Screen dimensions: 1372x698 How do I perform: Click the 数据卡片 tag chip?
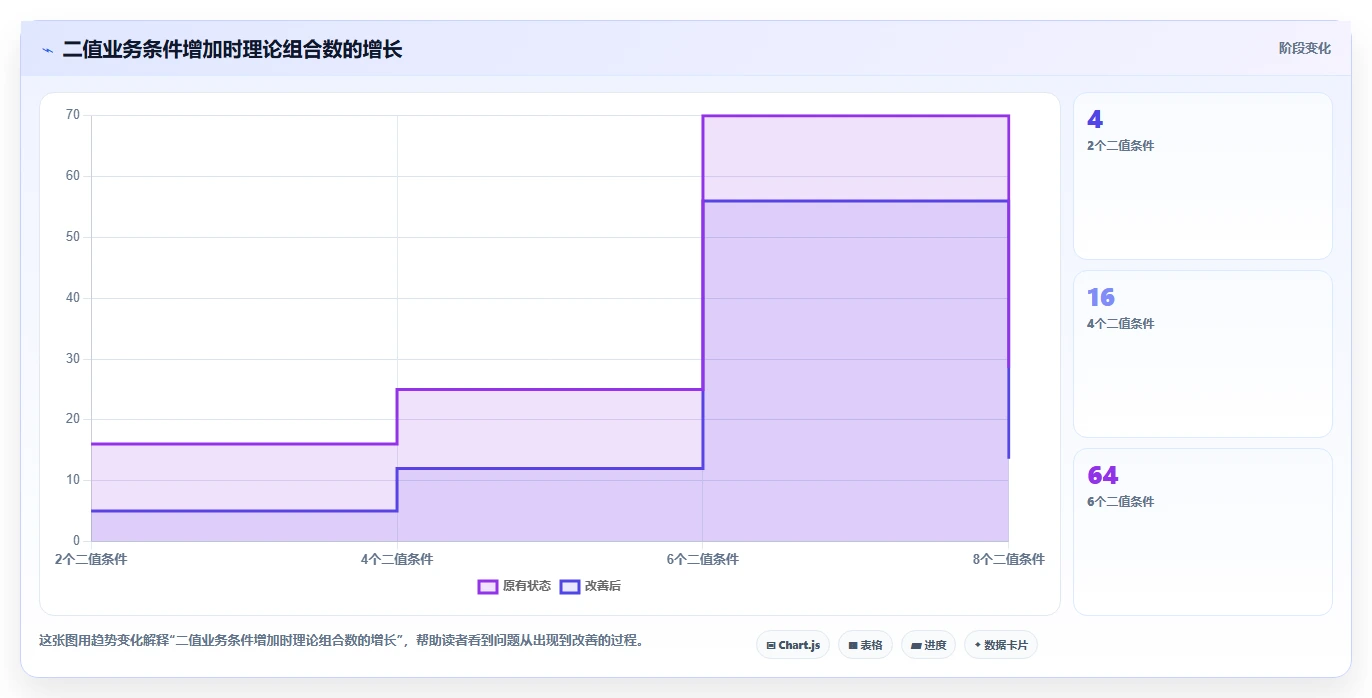pos(1000,645)
